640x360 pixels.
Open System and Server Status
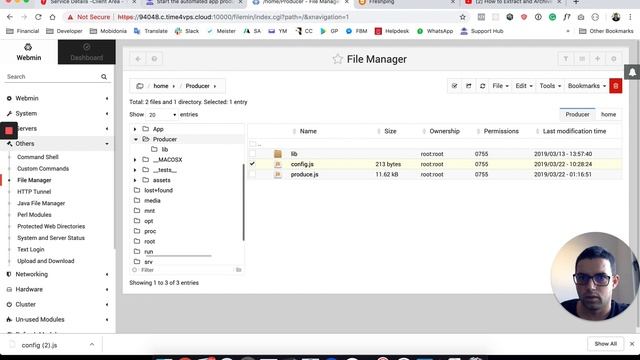pyautogui.click(x=51, y=238)
